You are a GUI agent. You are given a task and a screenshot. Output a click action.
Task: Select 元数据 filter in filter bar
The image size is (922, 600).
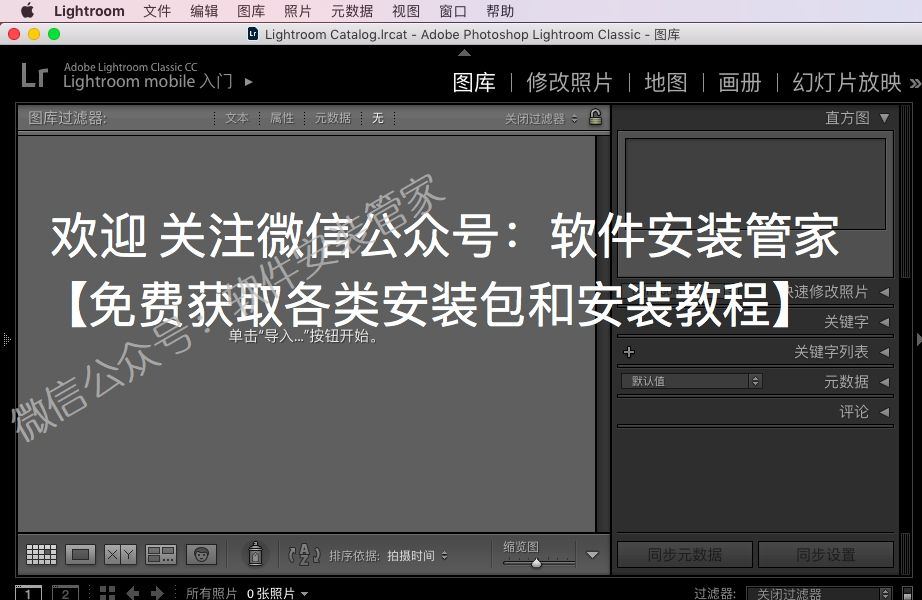point(333,118)
